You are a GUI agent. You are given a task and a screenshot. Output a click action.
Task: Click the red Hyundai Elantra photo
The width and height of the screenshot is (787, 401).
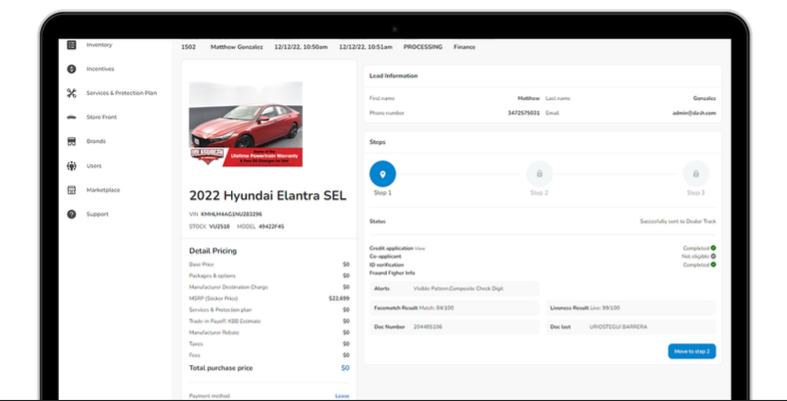(x=246, y=123)
